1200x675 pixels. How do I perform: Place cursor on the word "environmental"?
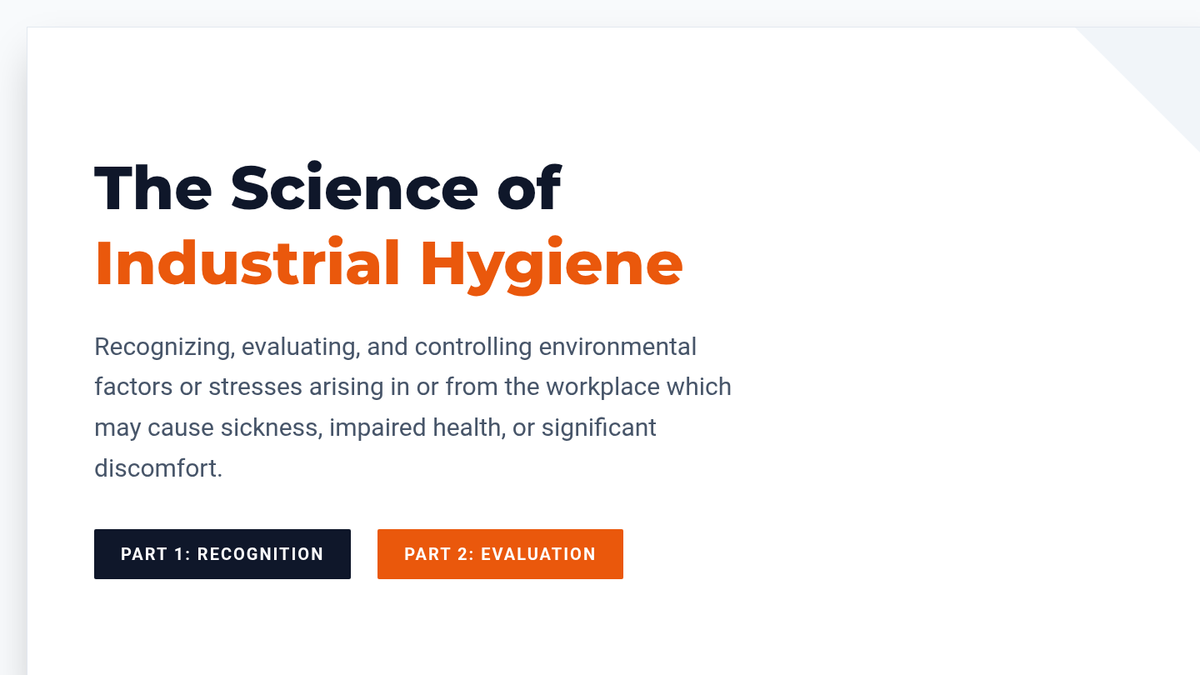click(617, 347)
